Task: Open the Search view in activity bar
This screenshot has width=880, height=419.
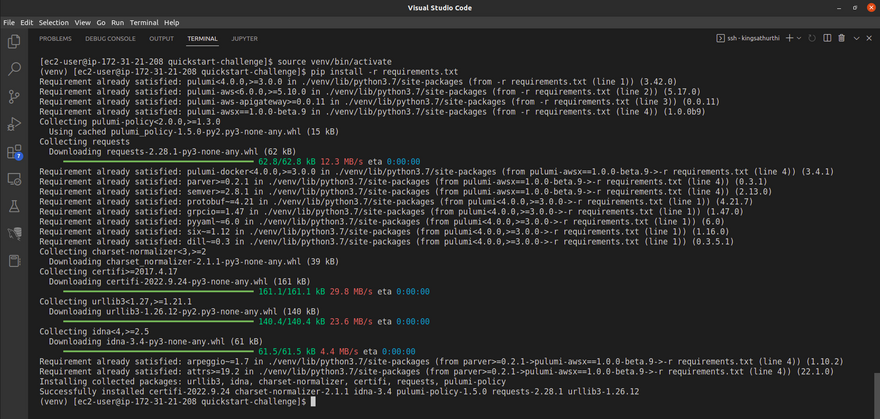Action: [x=14, y=70]
